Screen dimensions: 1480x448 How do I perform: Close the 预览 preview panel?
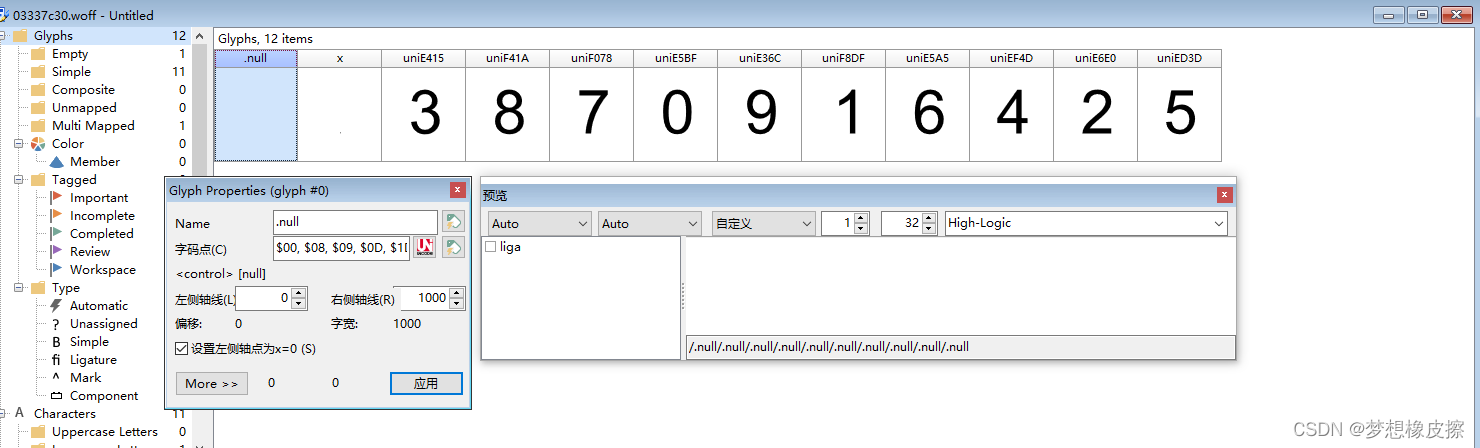click(1224, 195)
